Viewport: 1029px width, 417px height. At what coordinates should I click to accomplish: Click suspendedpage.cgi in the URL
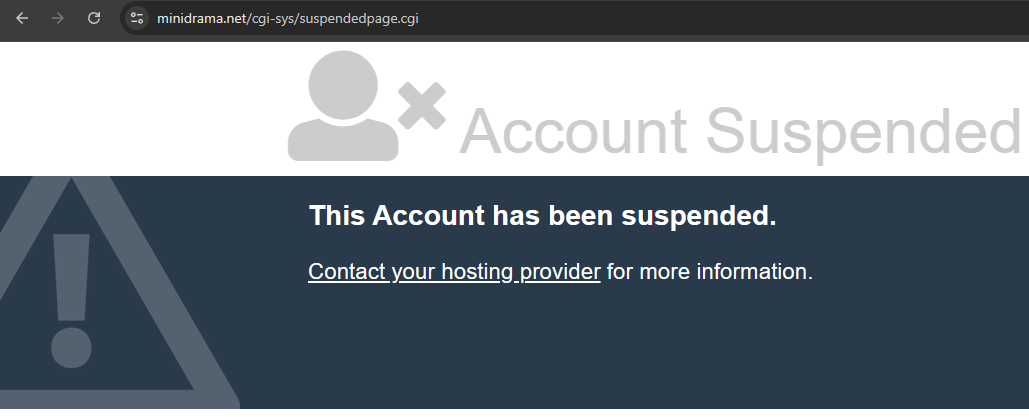[x=359, y=18]
